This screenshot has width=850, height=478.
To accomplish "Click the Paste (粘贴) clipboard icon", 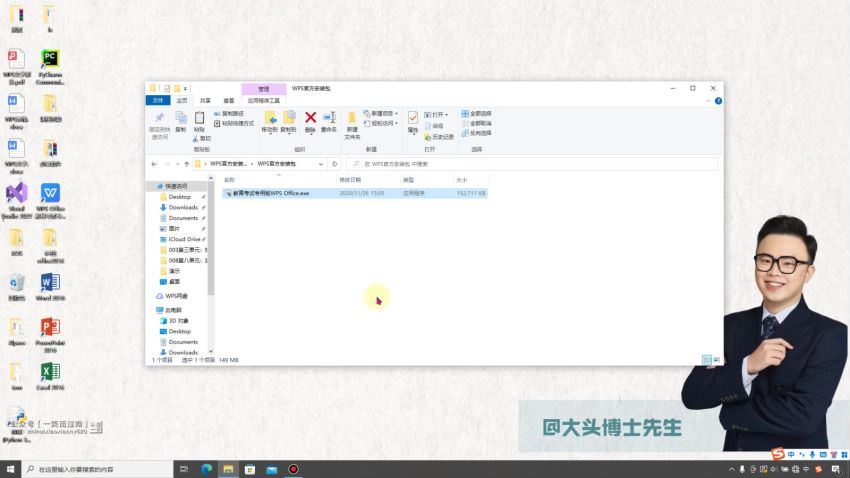I will (199, 122).
